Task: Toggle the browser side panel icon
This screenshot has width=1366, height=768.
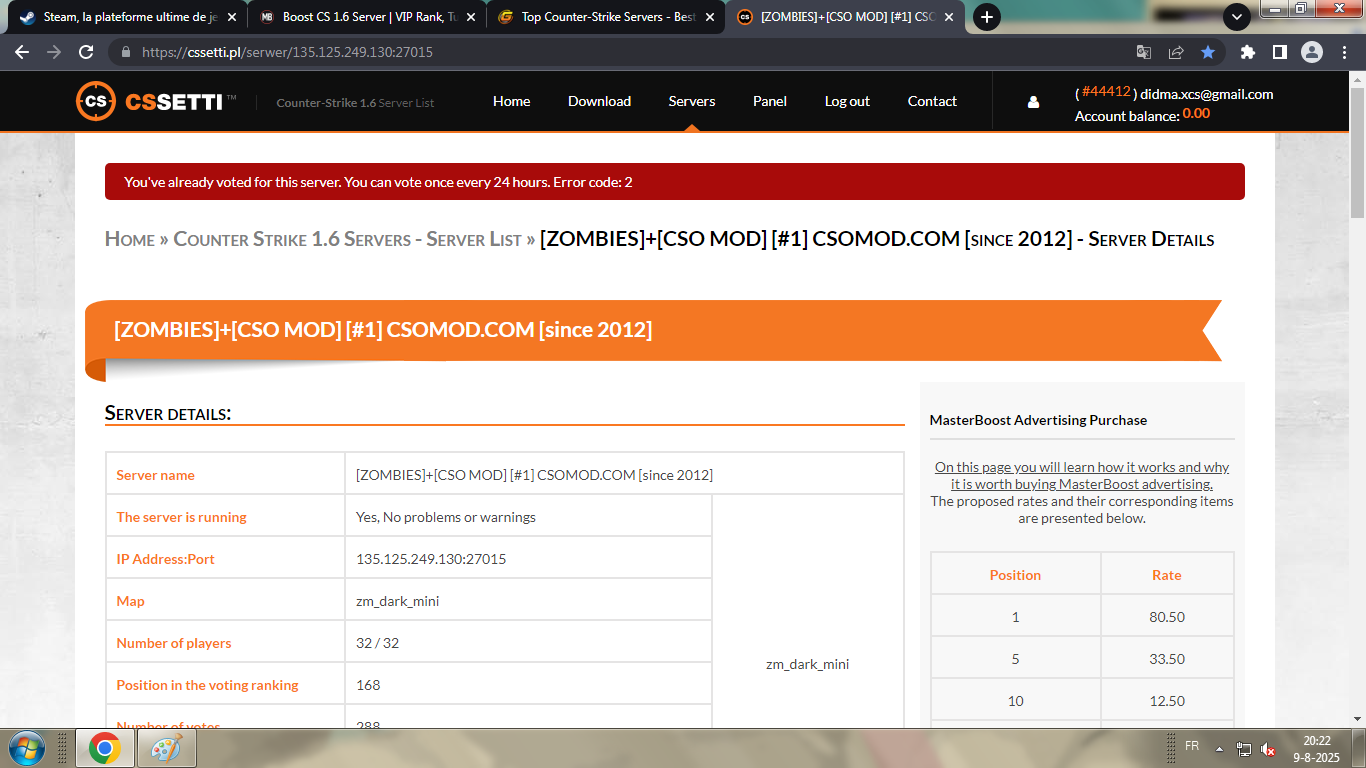Action: [1279, 52]
